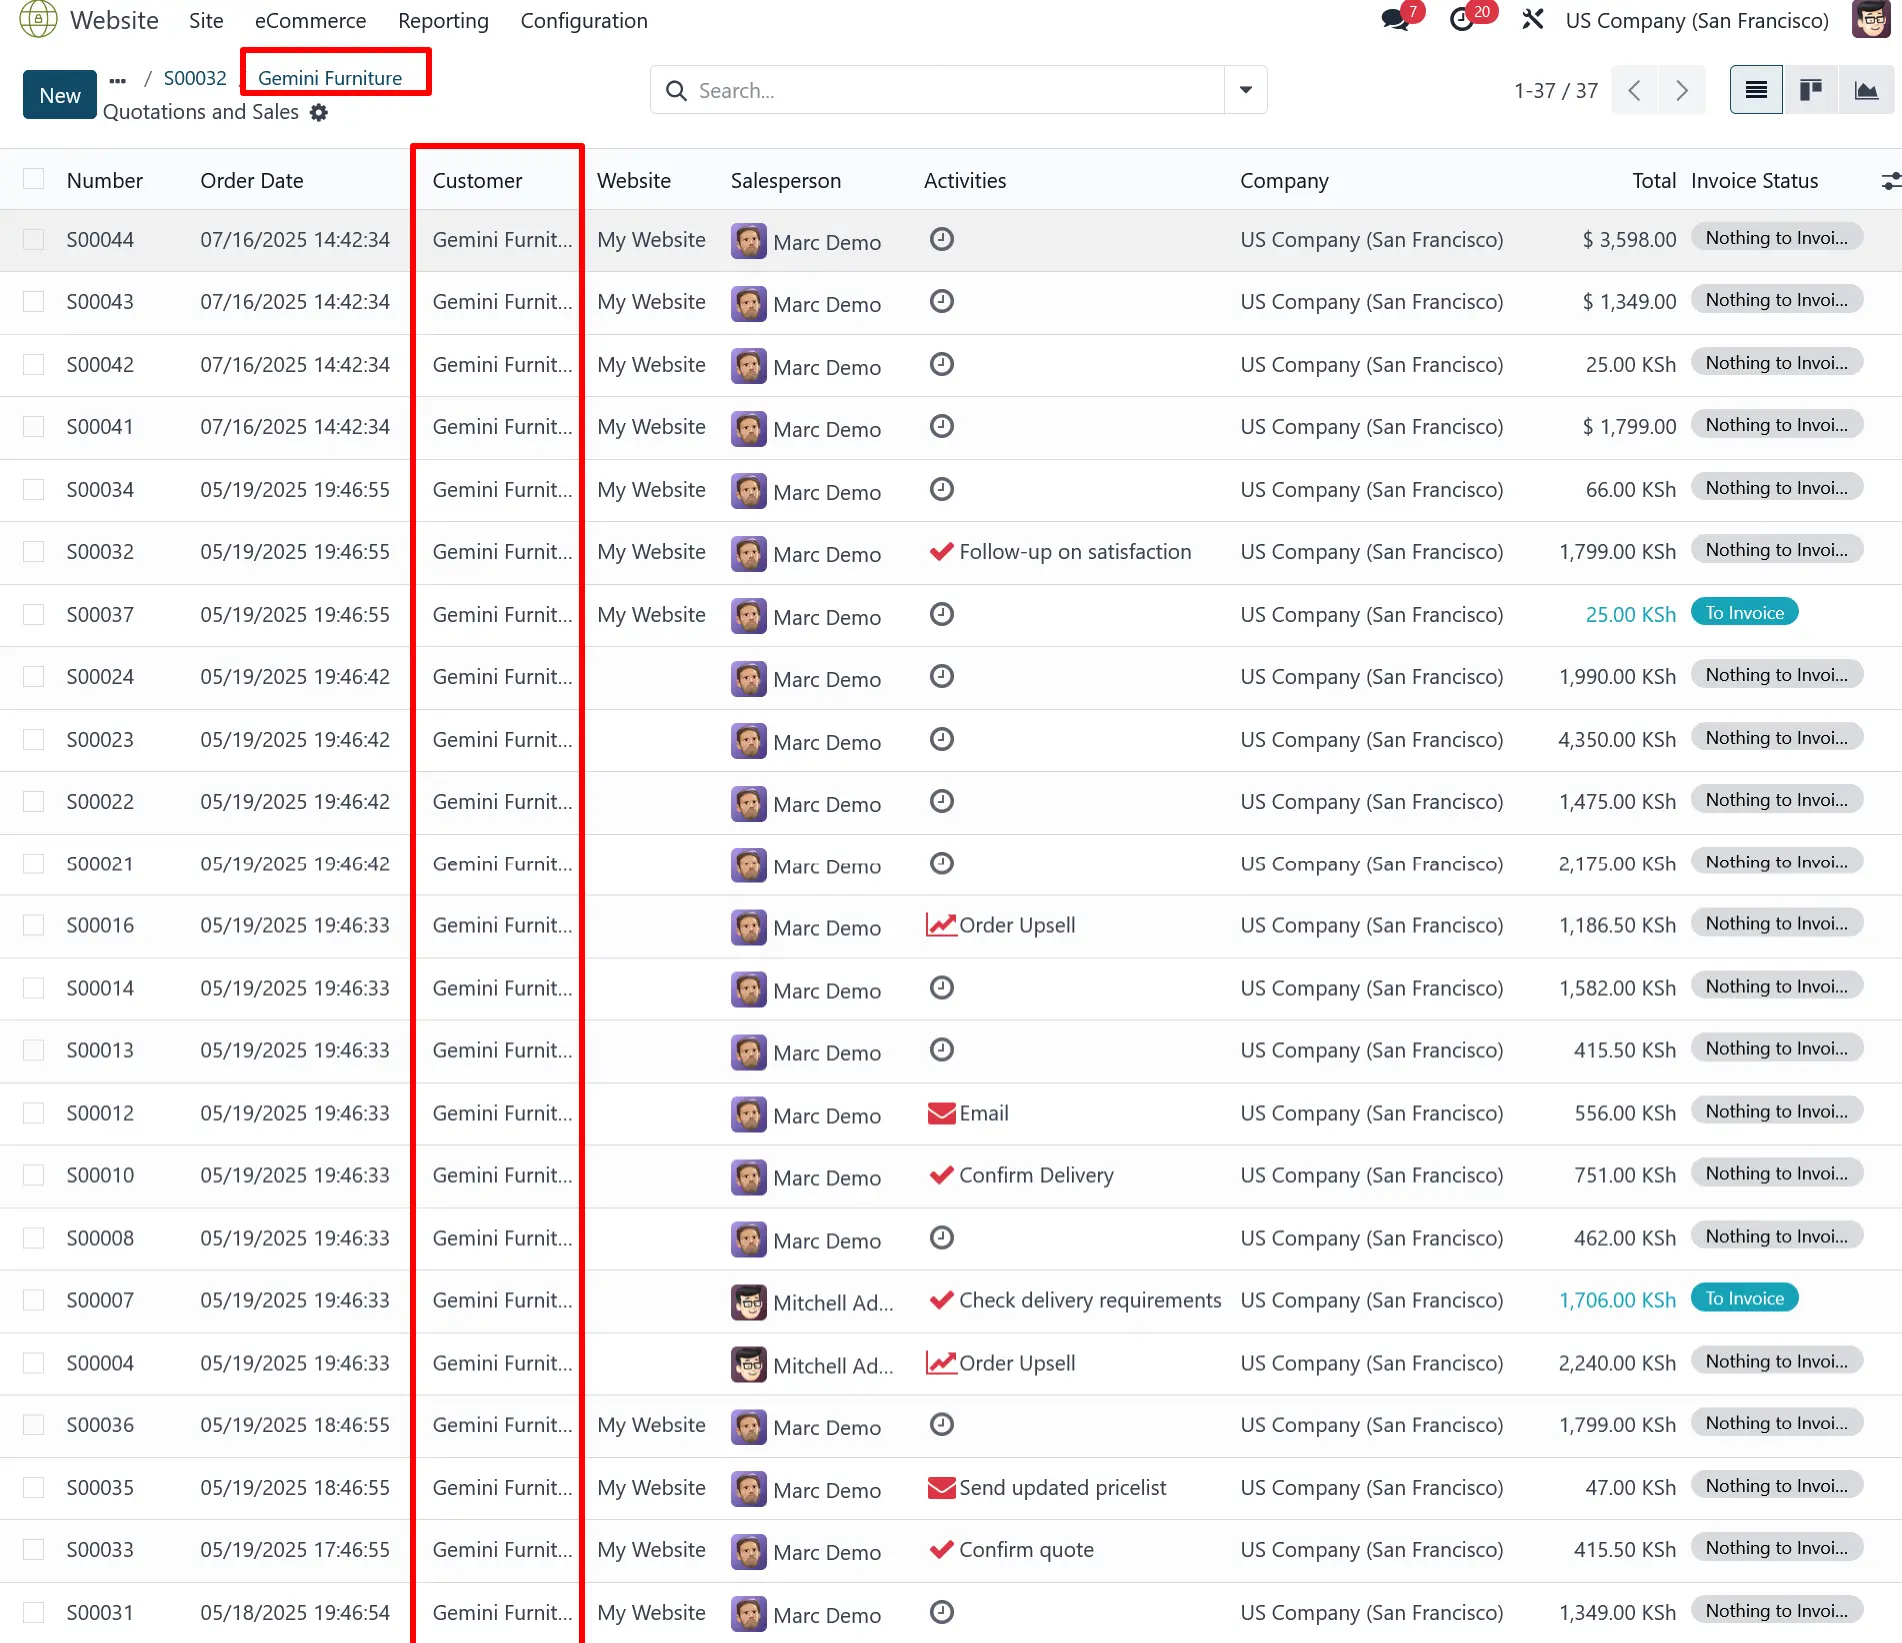Switch to graph view

tap(1866, 91)
